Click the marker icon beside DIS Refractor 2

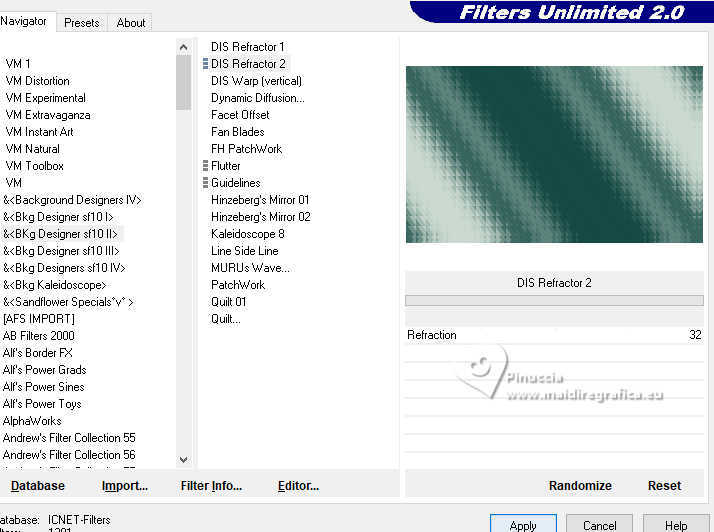click(x=205, y=64)
